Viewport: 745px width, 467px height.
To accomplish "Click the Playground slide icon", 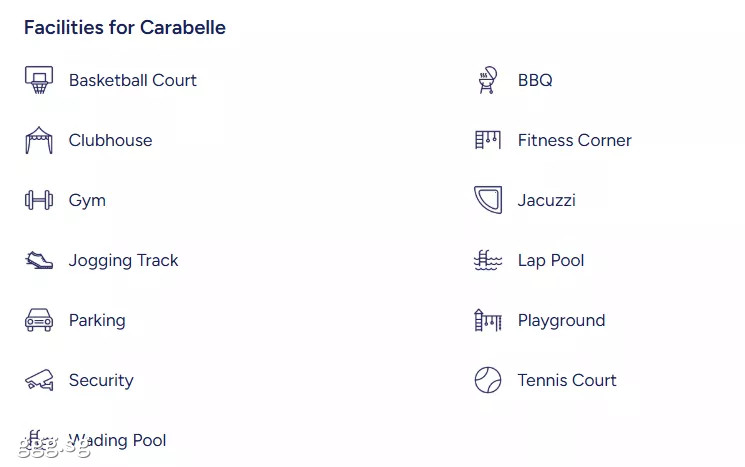I will pos(488,320).
